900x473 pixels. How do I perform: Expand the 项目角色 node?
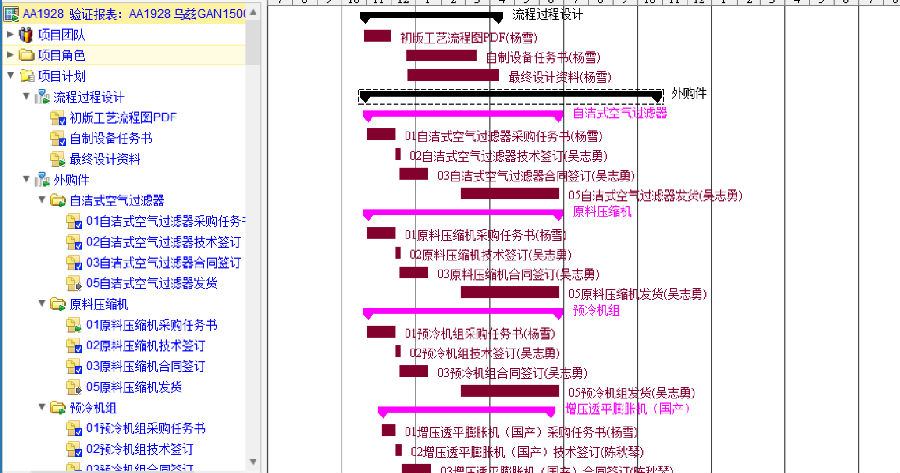10,55
